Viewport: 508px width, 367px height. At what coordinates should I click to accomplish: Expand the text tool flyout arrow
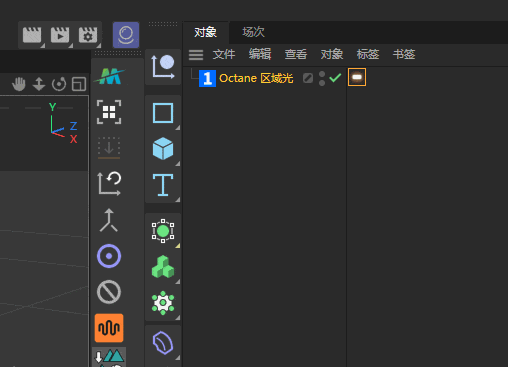[178, 200]
